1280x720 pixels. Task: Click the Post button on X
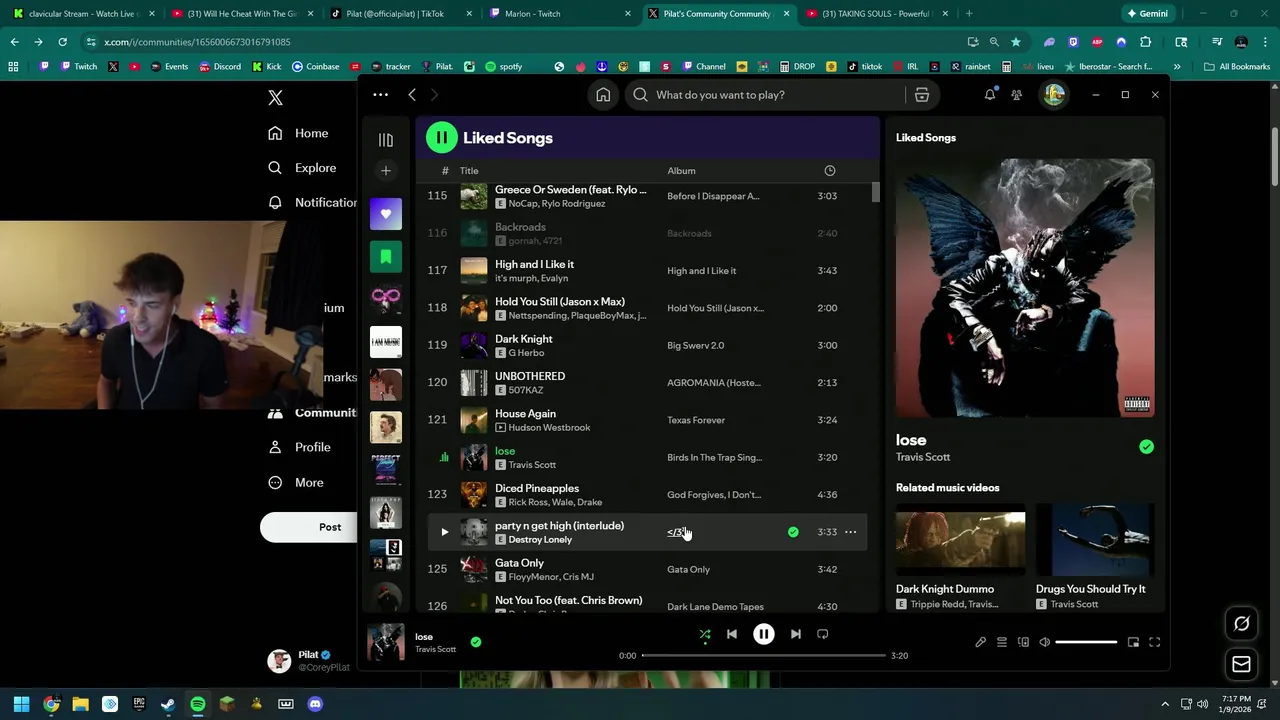click(x=310, y=527)
